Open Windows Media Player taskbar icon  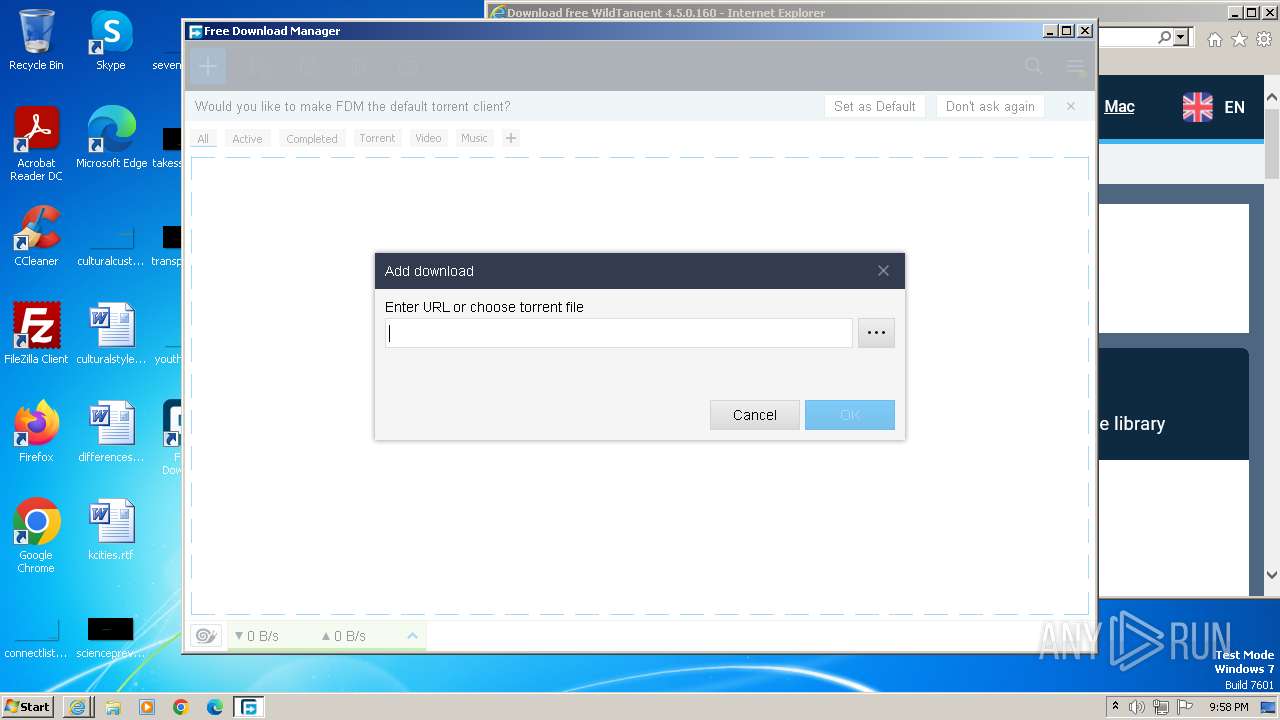coord(147,707)
